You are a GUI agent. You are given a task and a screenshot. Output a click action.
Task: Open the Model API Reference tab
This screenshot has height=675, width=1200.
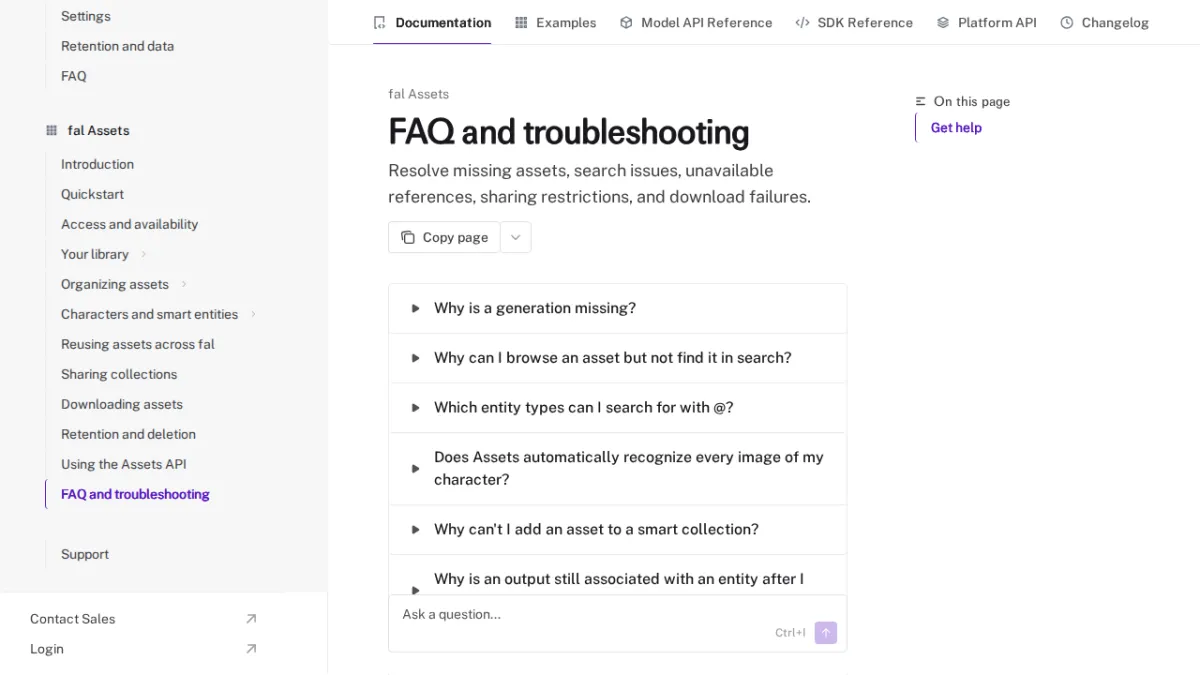point(696,22)
